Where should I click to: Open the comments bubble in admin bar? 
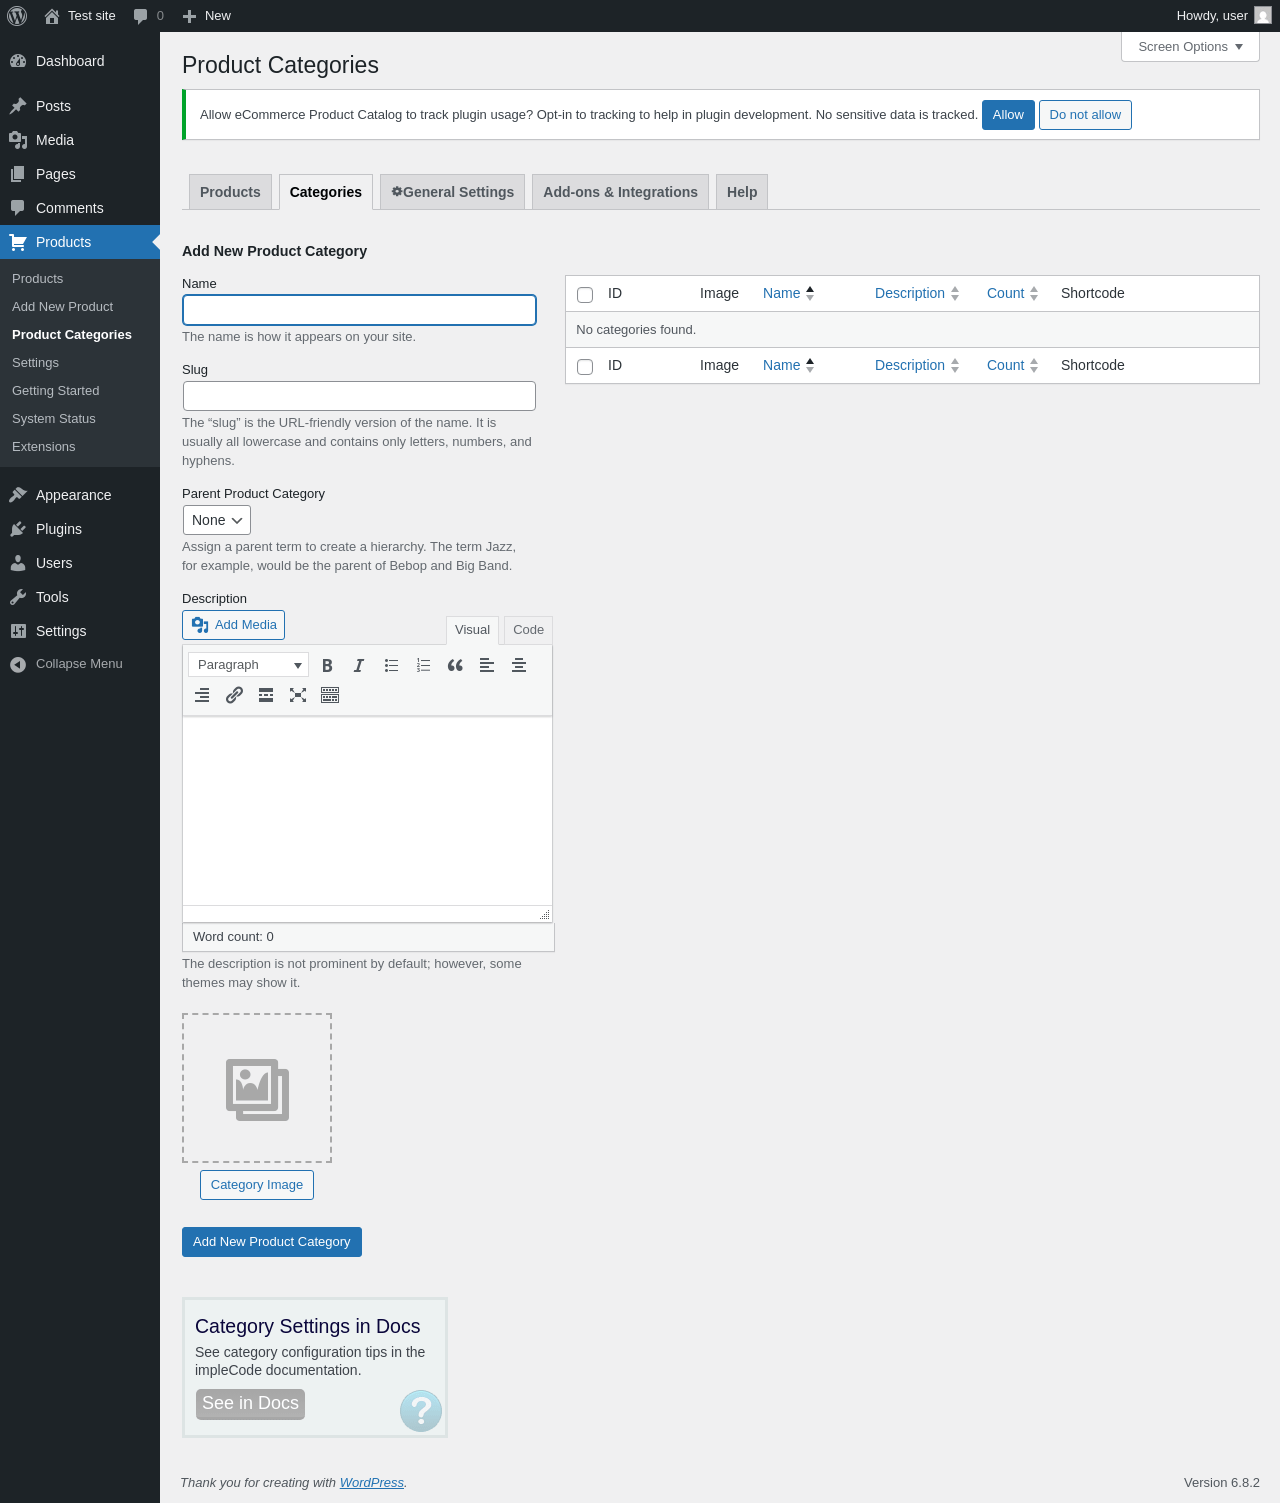coord(148,16)
